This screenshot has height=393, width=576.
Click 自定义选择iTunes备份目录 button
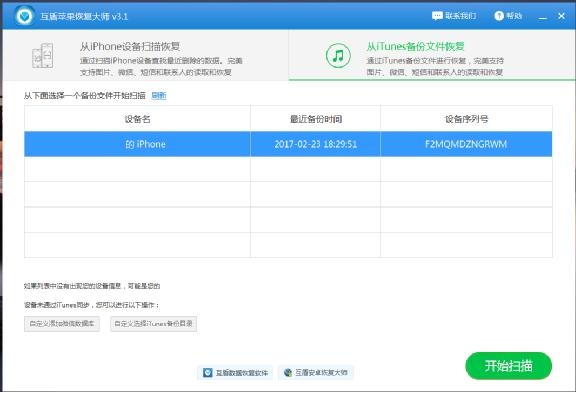coord(154,324)
